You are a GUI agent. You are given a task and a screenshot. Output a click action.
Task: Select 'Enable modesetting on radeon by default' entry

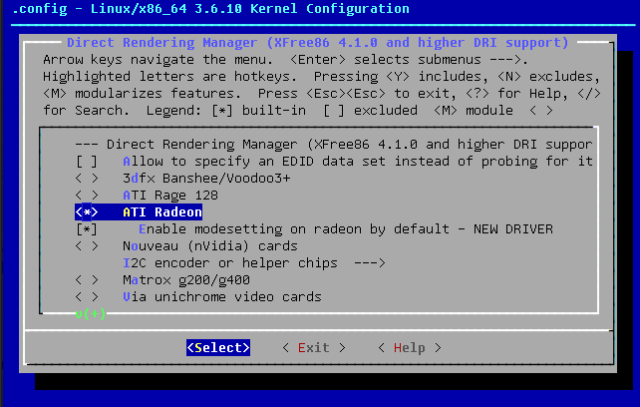346,229
